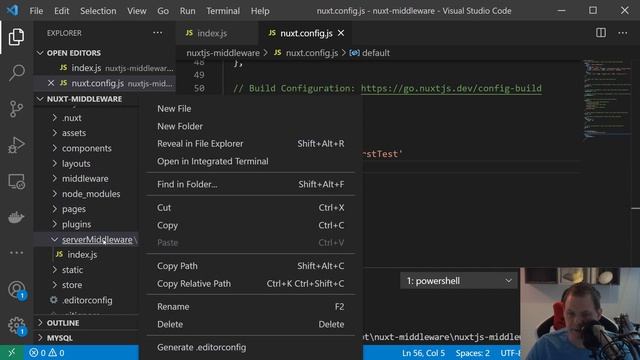Image resolution: width=640 pixels, height=360 pixels.
Task: Open the Run menu
Action: (x=187, y=11)
